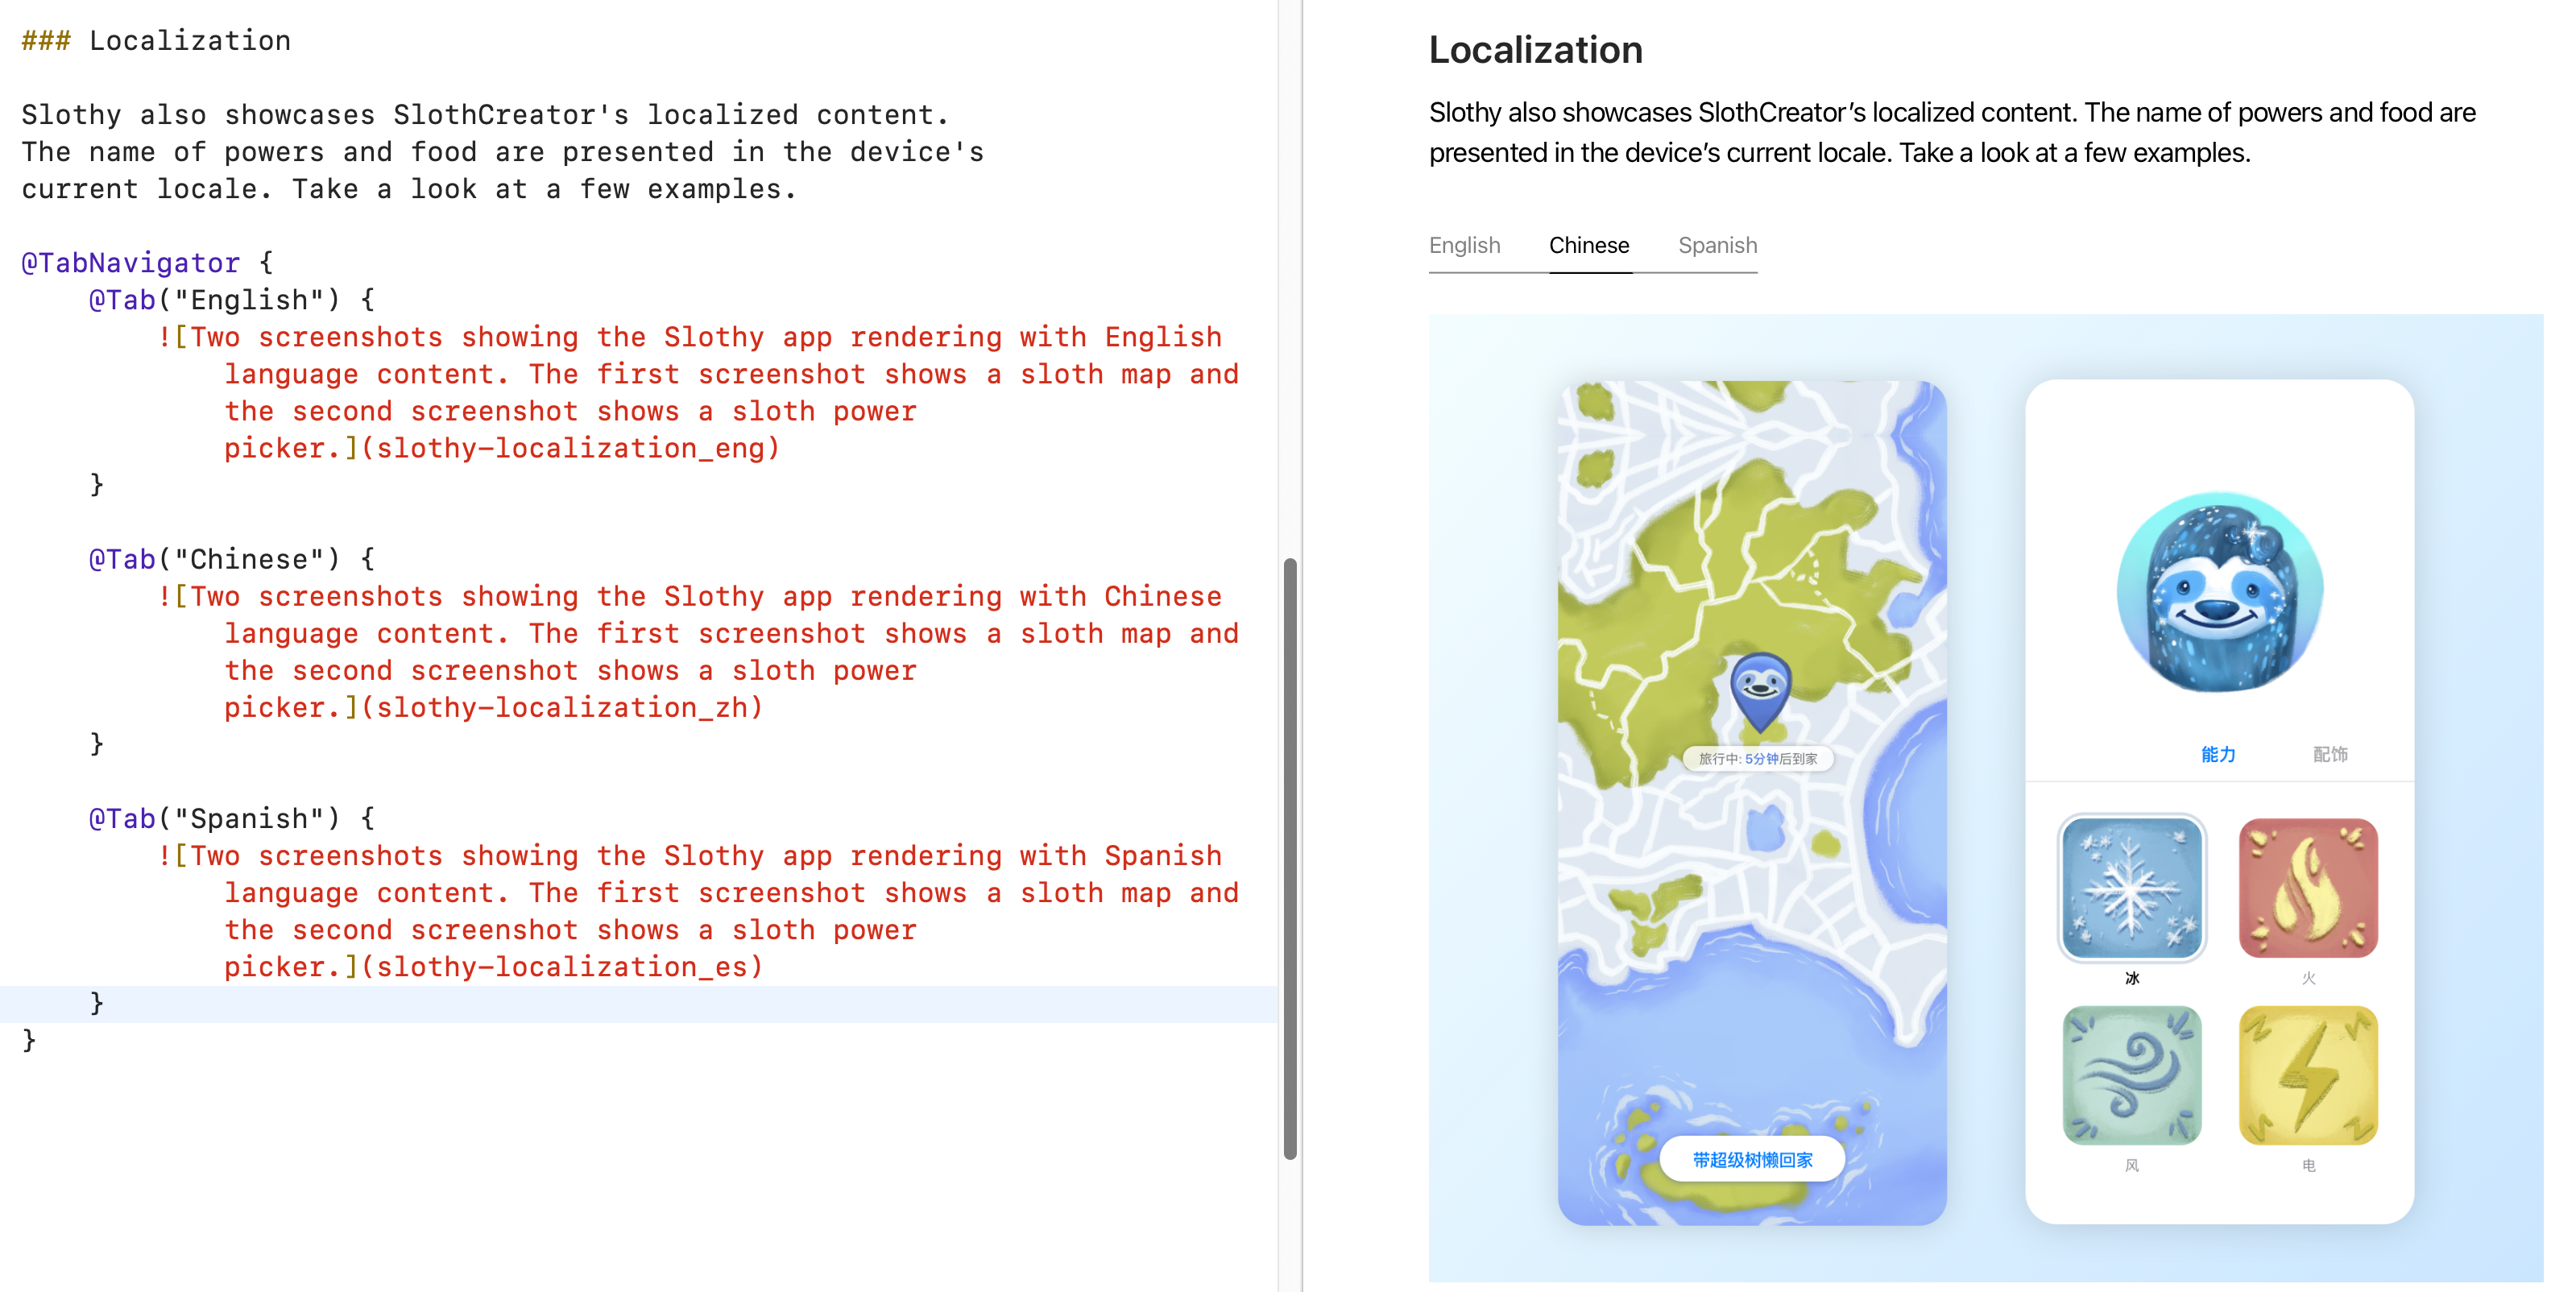Click the @Tab("English") source line
The image size is (2576, 1292).
coord(230,300)
